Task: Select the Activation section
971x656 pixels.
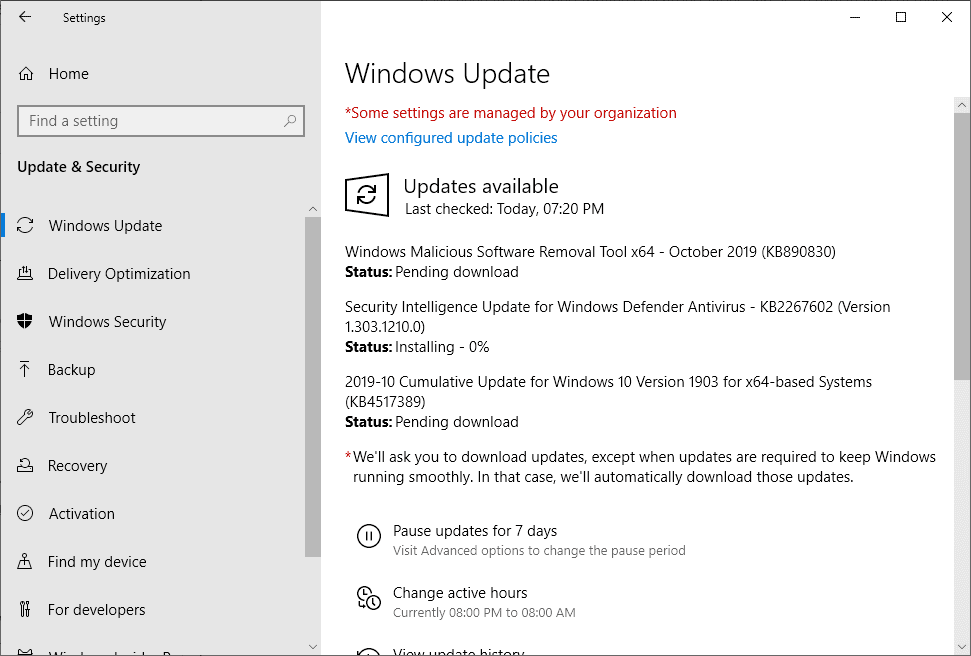Action: click(x=82, y=513)
